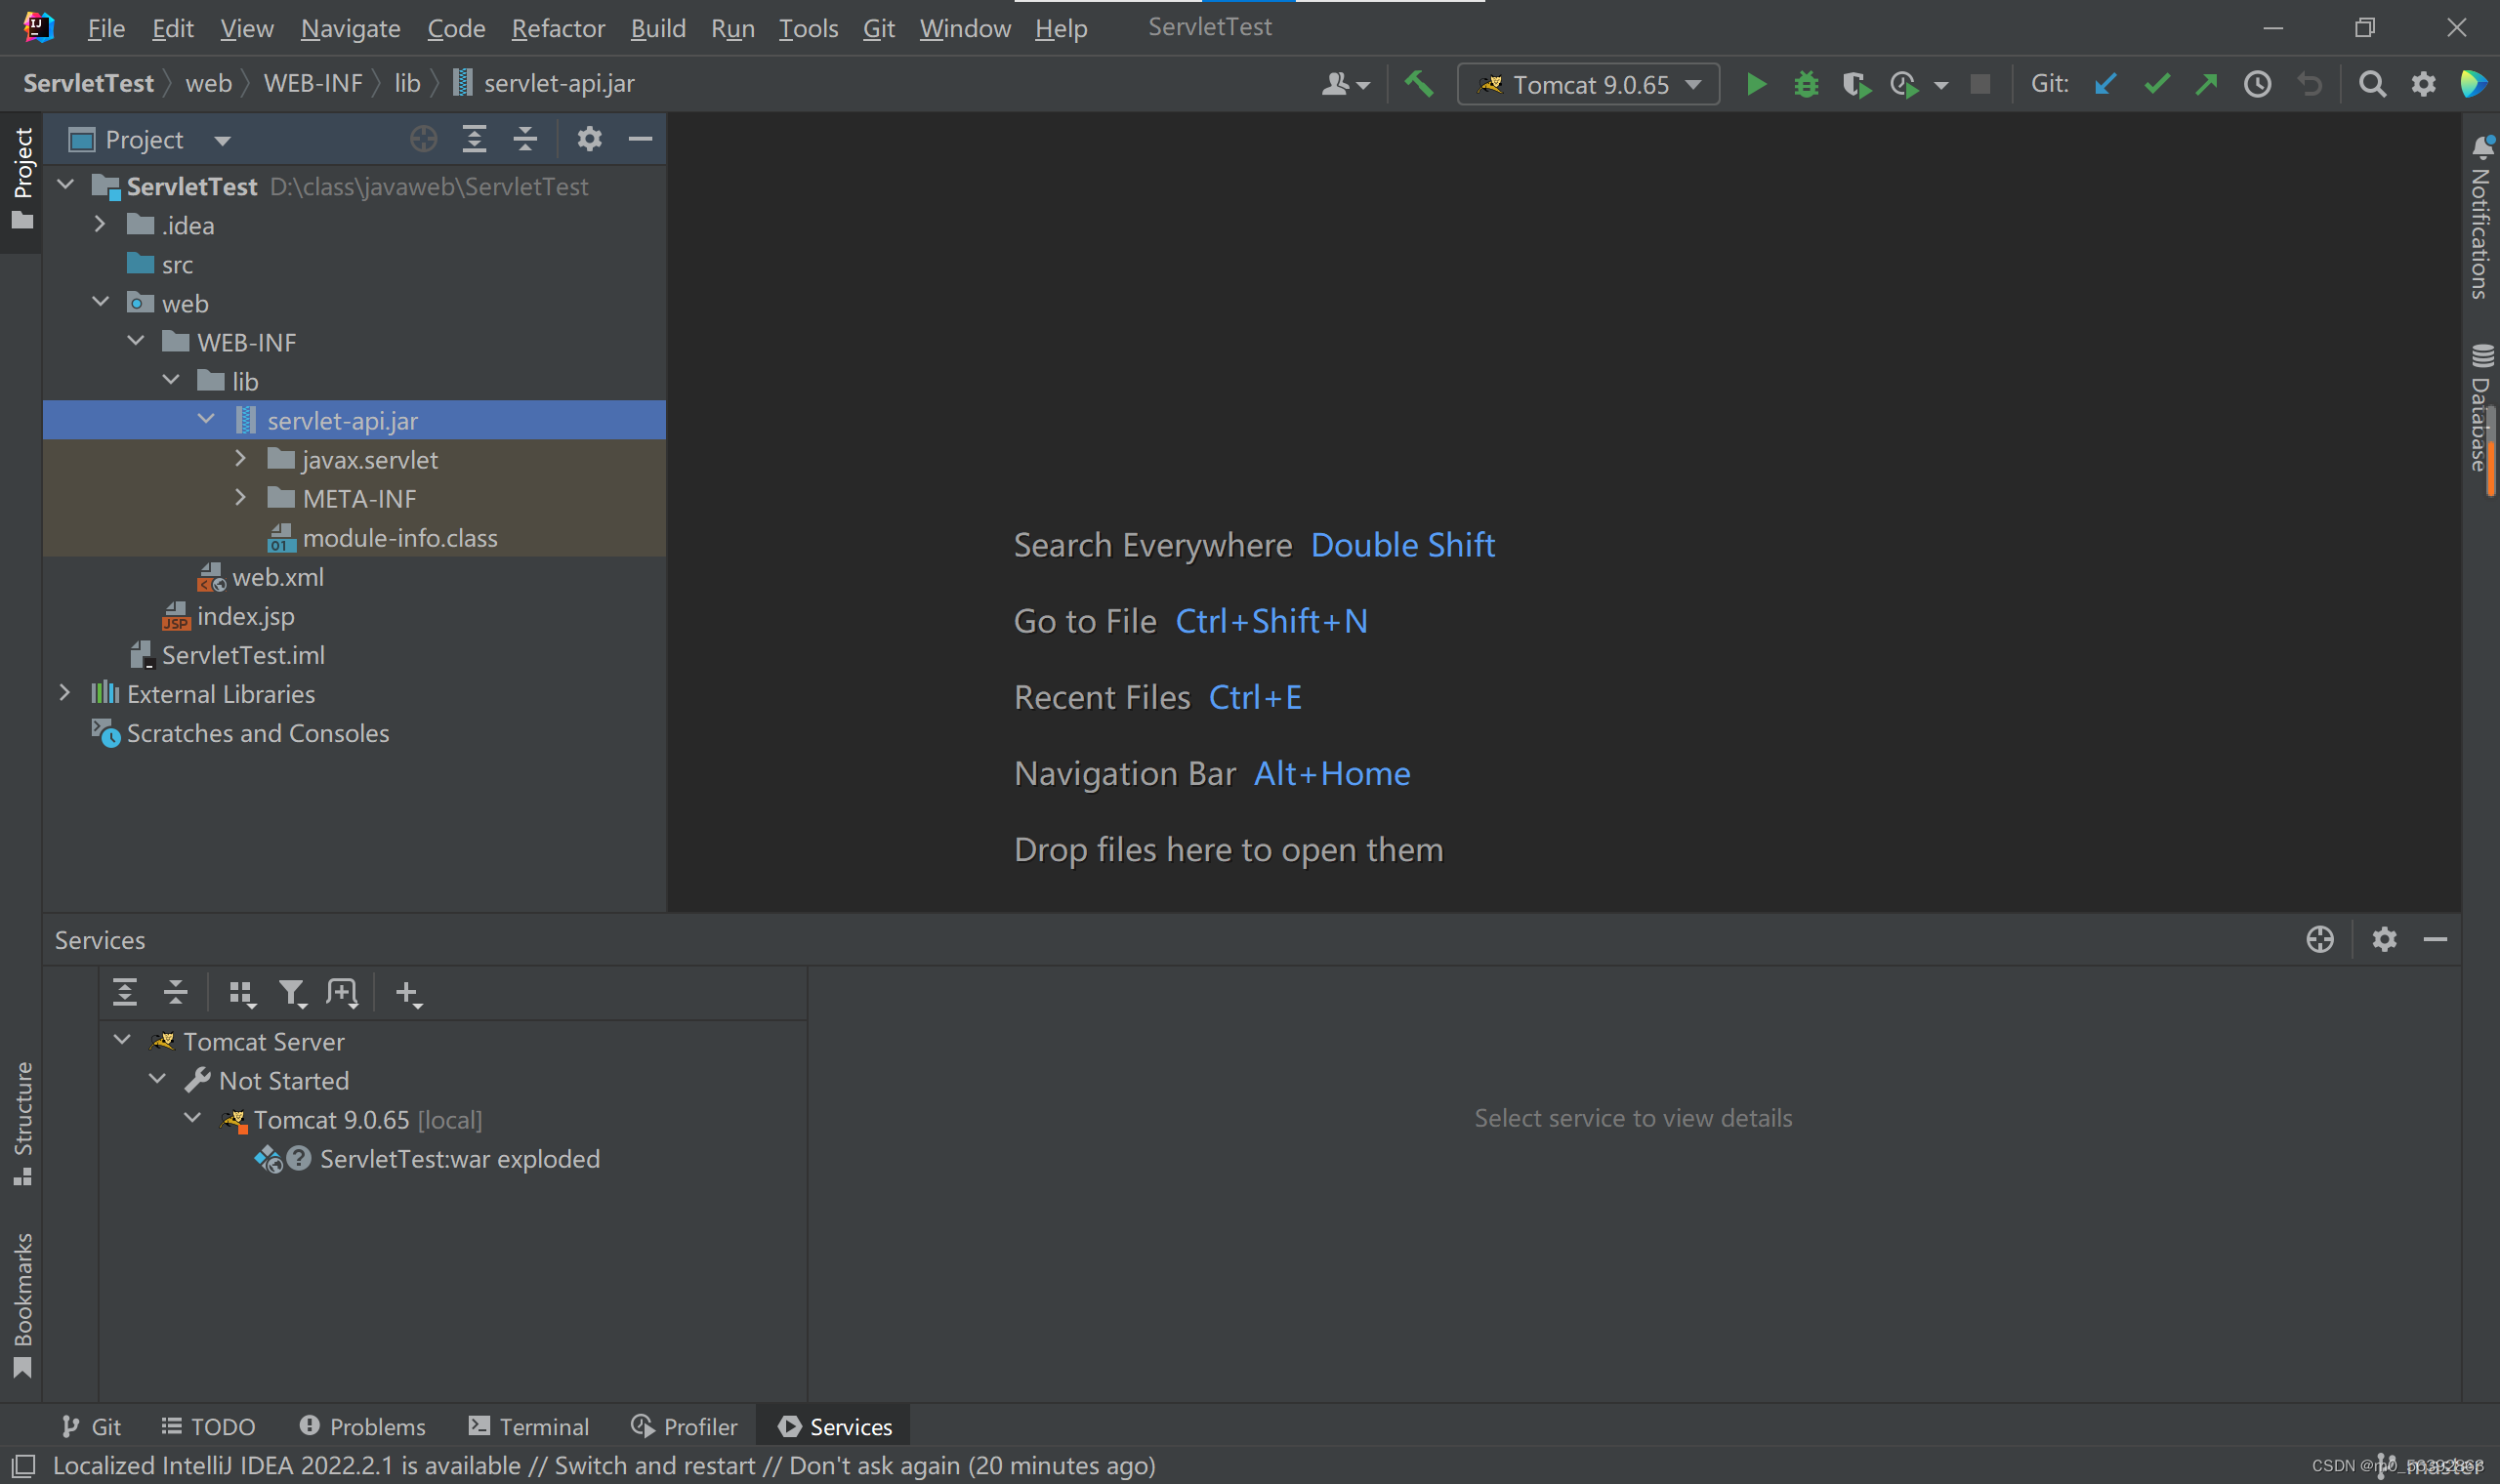This screenshot has height=1484, width=2500.
Task: Click Git update project blue arrow
Action: click(2105, 84)
